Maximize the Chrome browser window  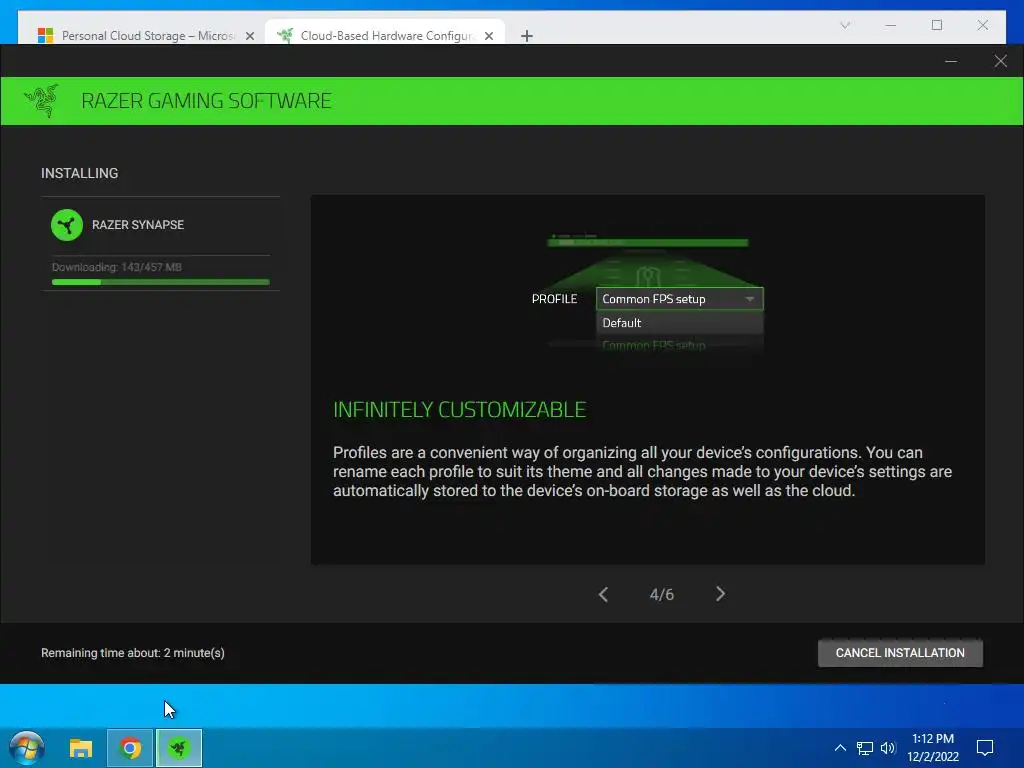tap(936, 25)
